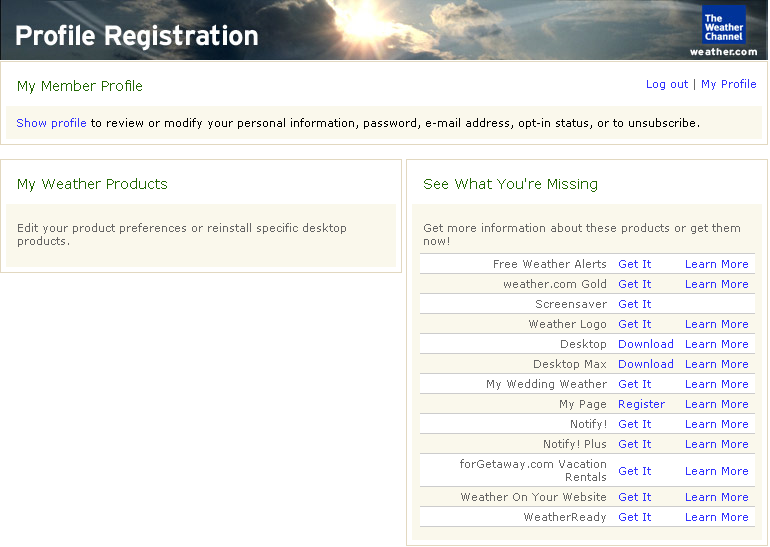Screen dimensions: 770x547
Task: Click the Log out link
Action: tap(667, 84)
